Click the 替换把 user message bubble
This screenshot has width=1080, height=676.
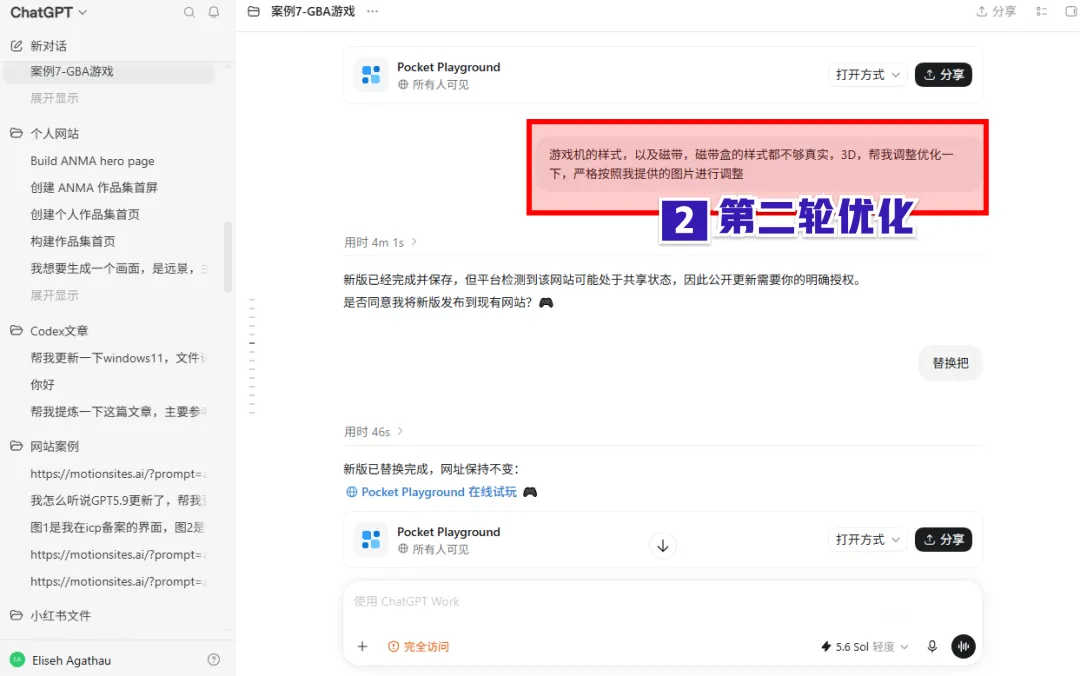(950, 363)
